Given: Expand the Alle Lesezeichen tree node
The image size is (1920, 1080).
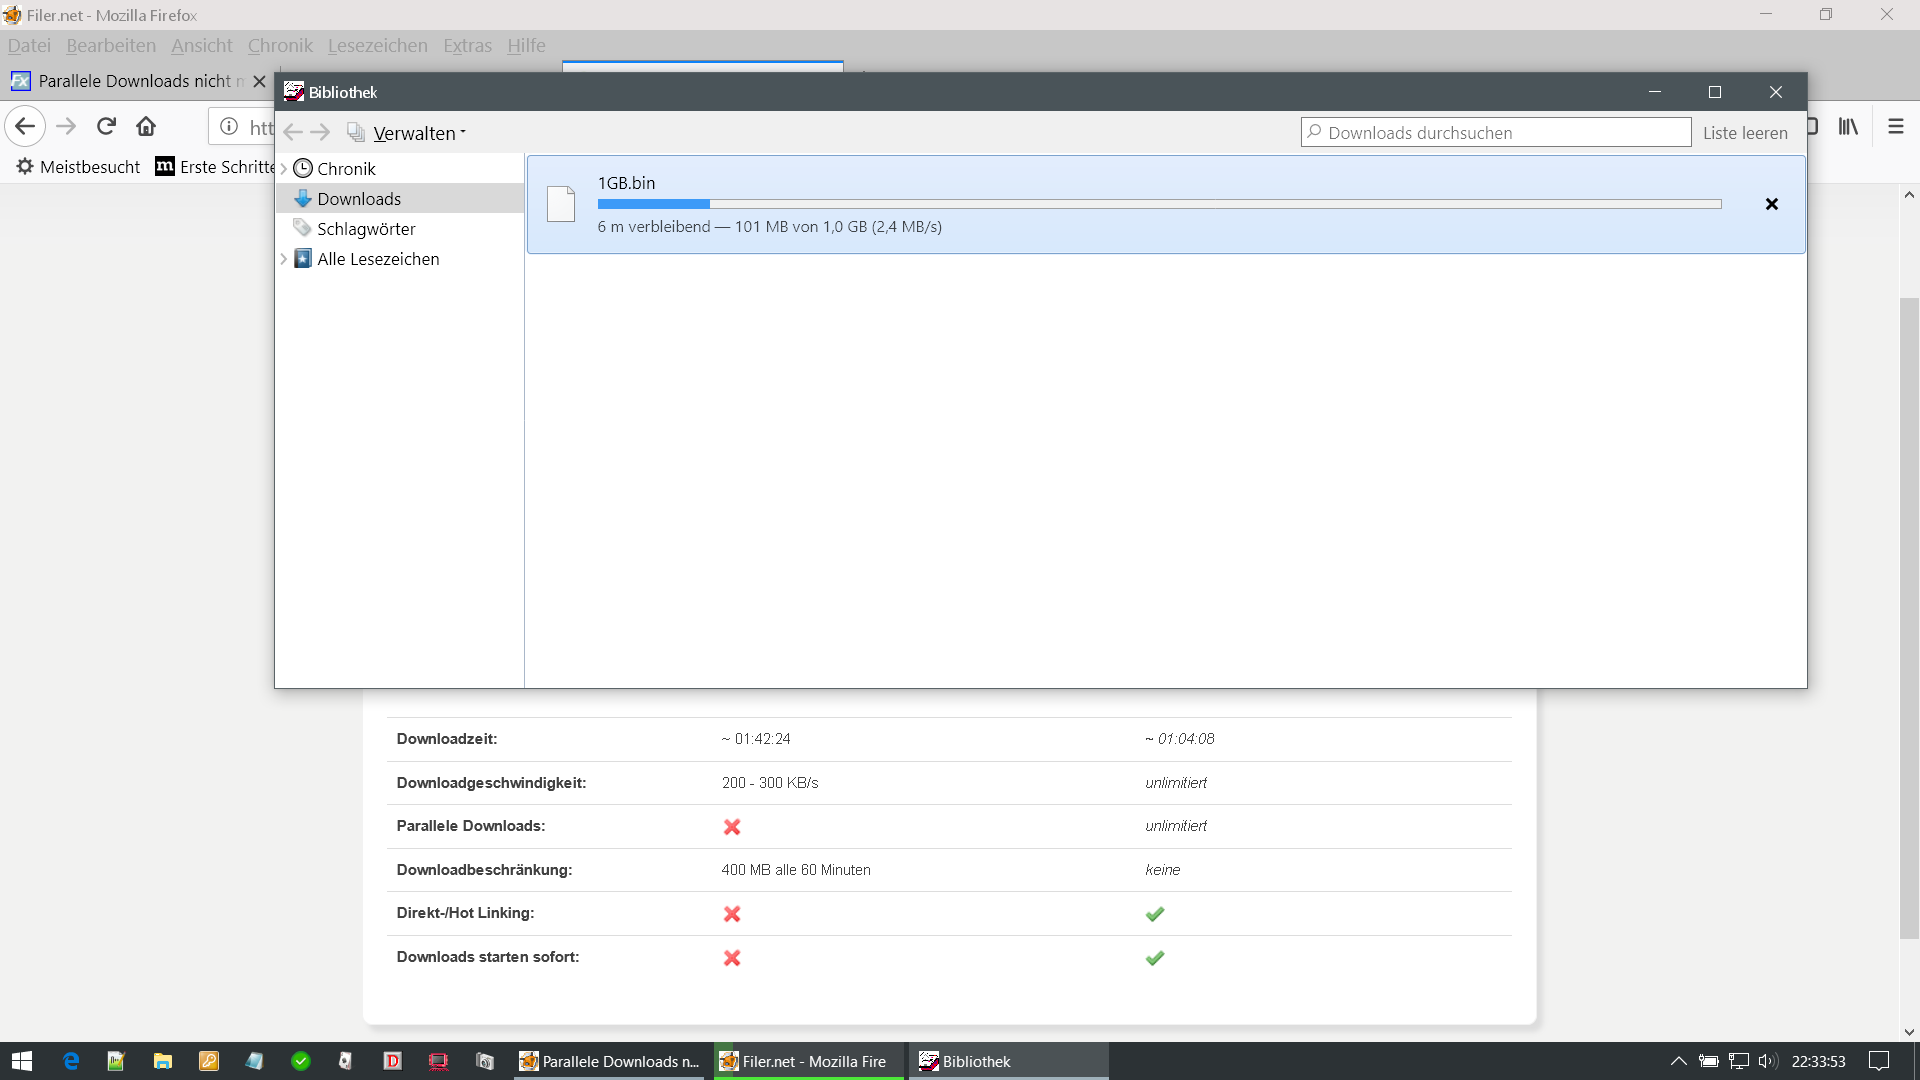Looking at the screenshot, I should coord(284,259).
